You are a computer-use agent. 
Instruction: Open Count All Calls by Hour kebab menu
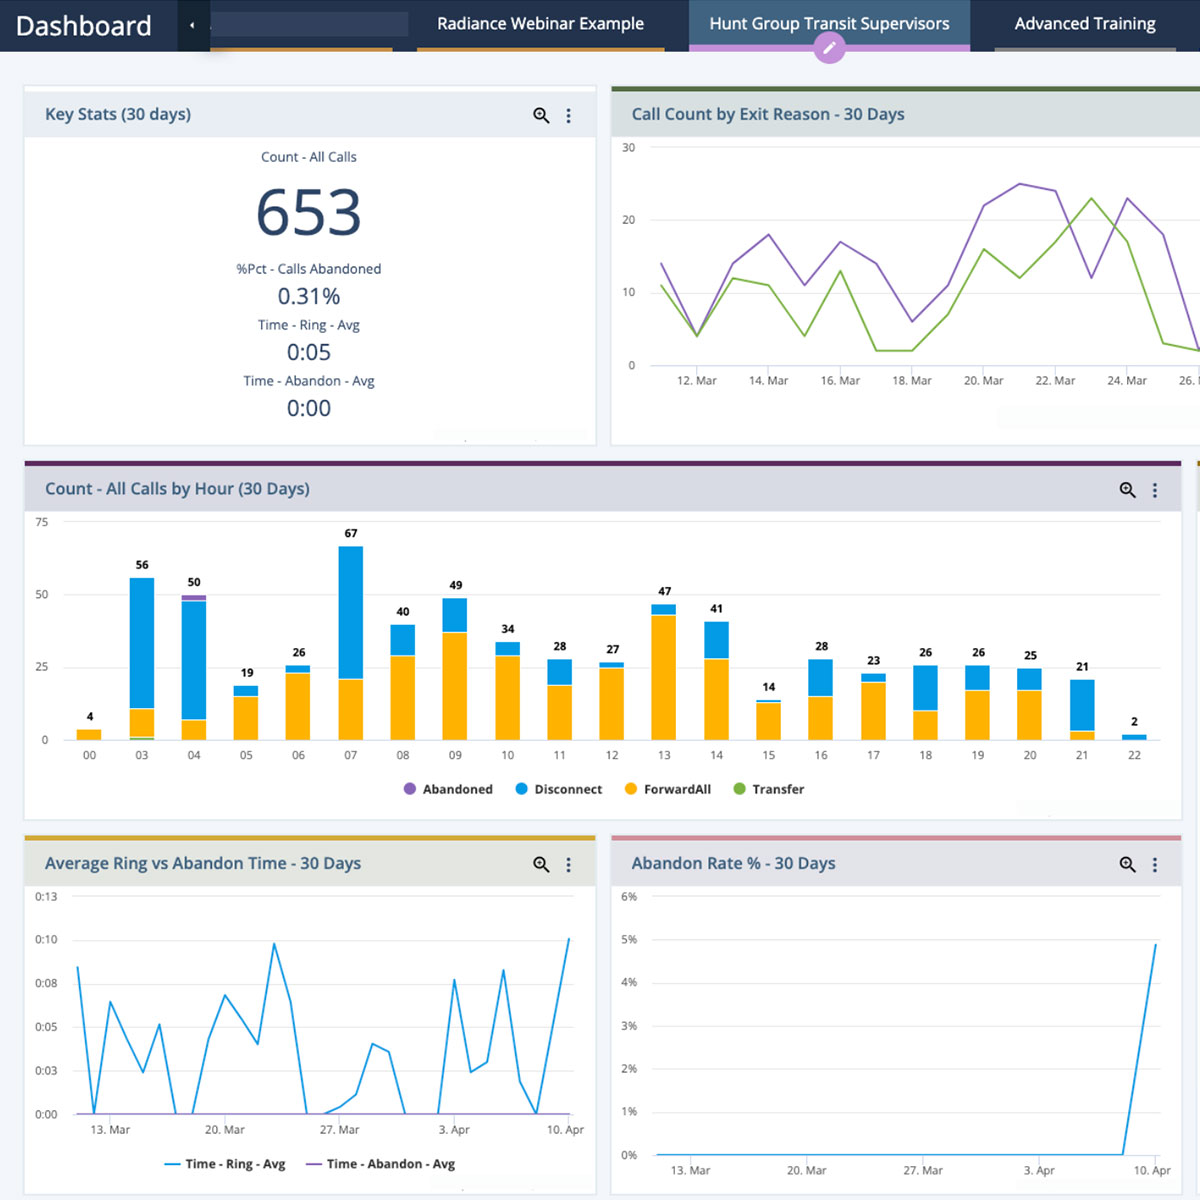1155,490
